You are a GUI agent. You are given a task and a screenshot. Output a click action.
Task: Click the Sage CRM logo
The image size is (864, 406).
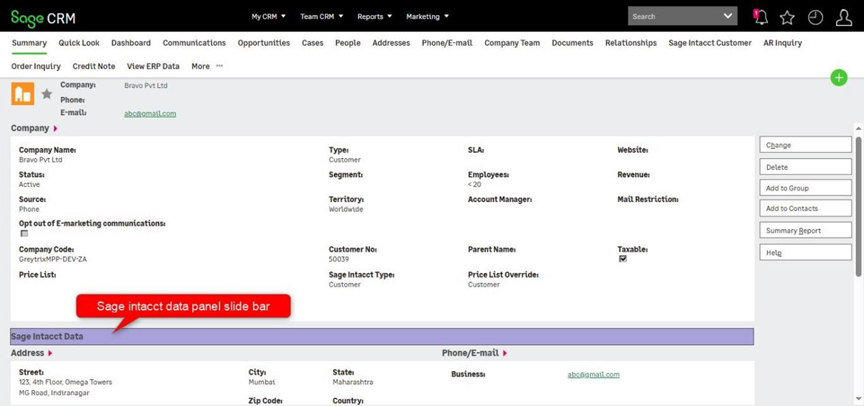43,18
